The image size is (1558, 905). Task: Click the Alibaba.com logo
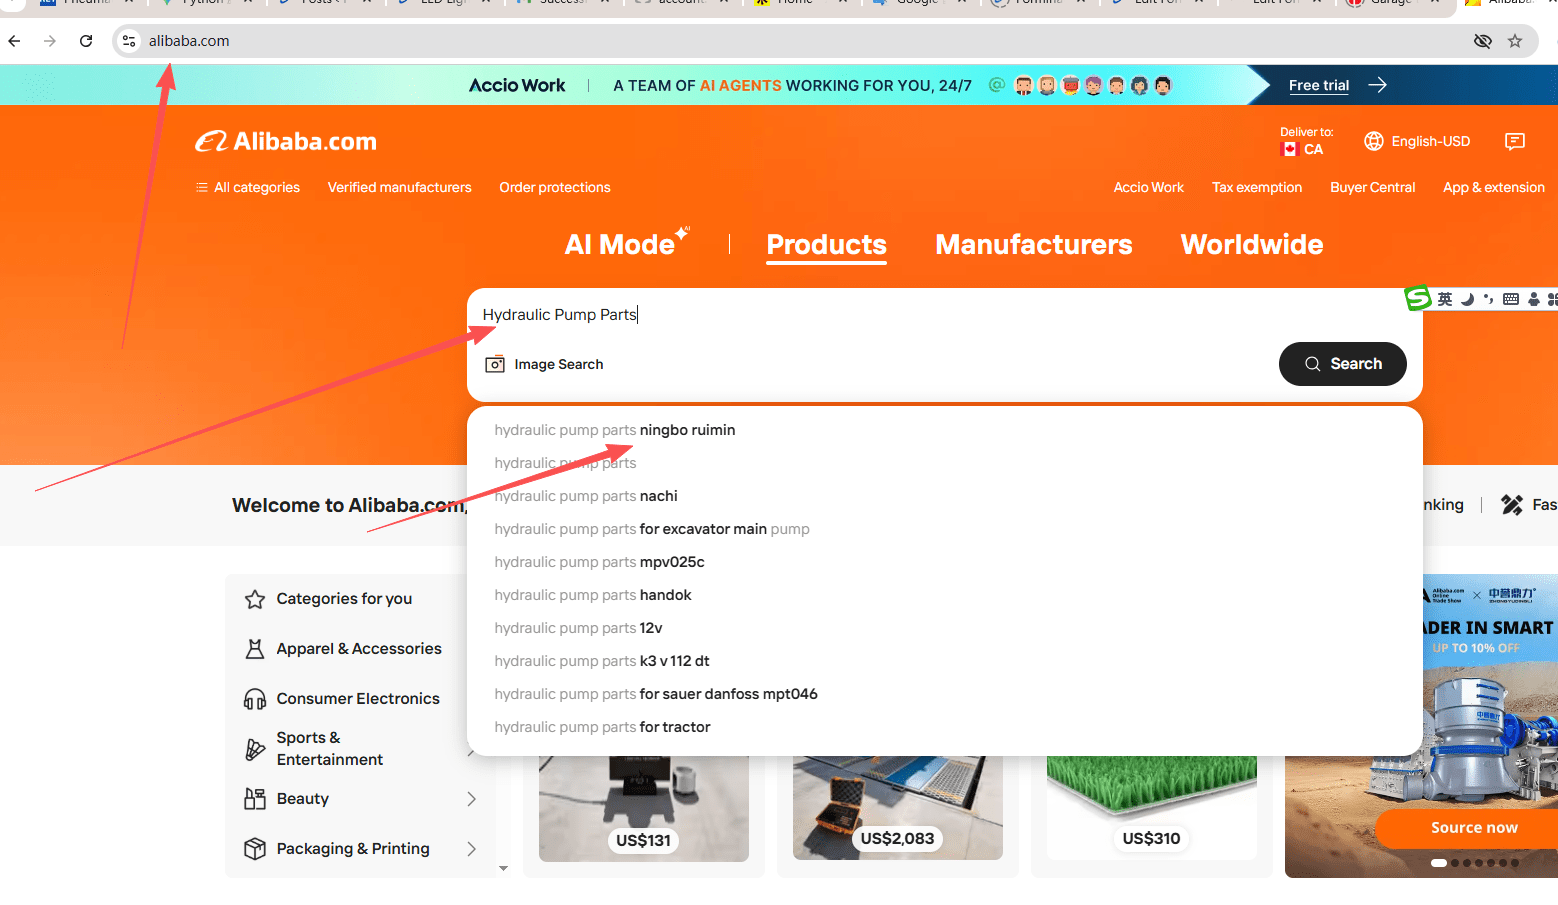[286, 141]
